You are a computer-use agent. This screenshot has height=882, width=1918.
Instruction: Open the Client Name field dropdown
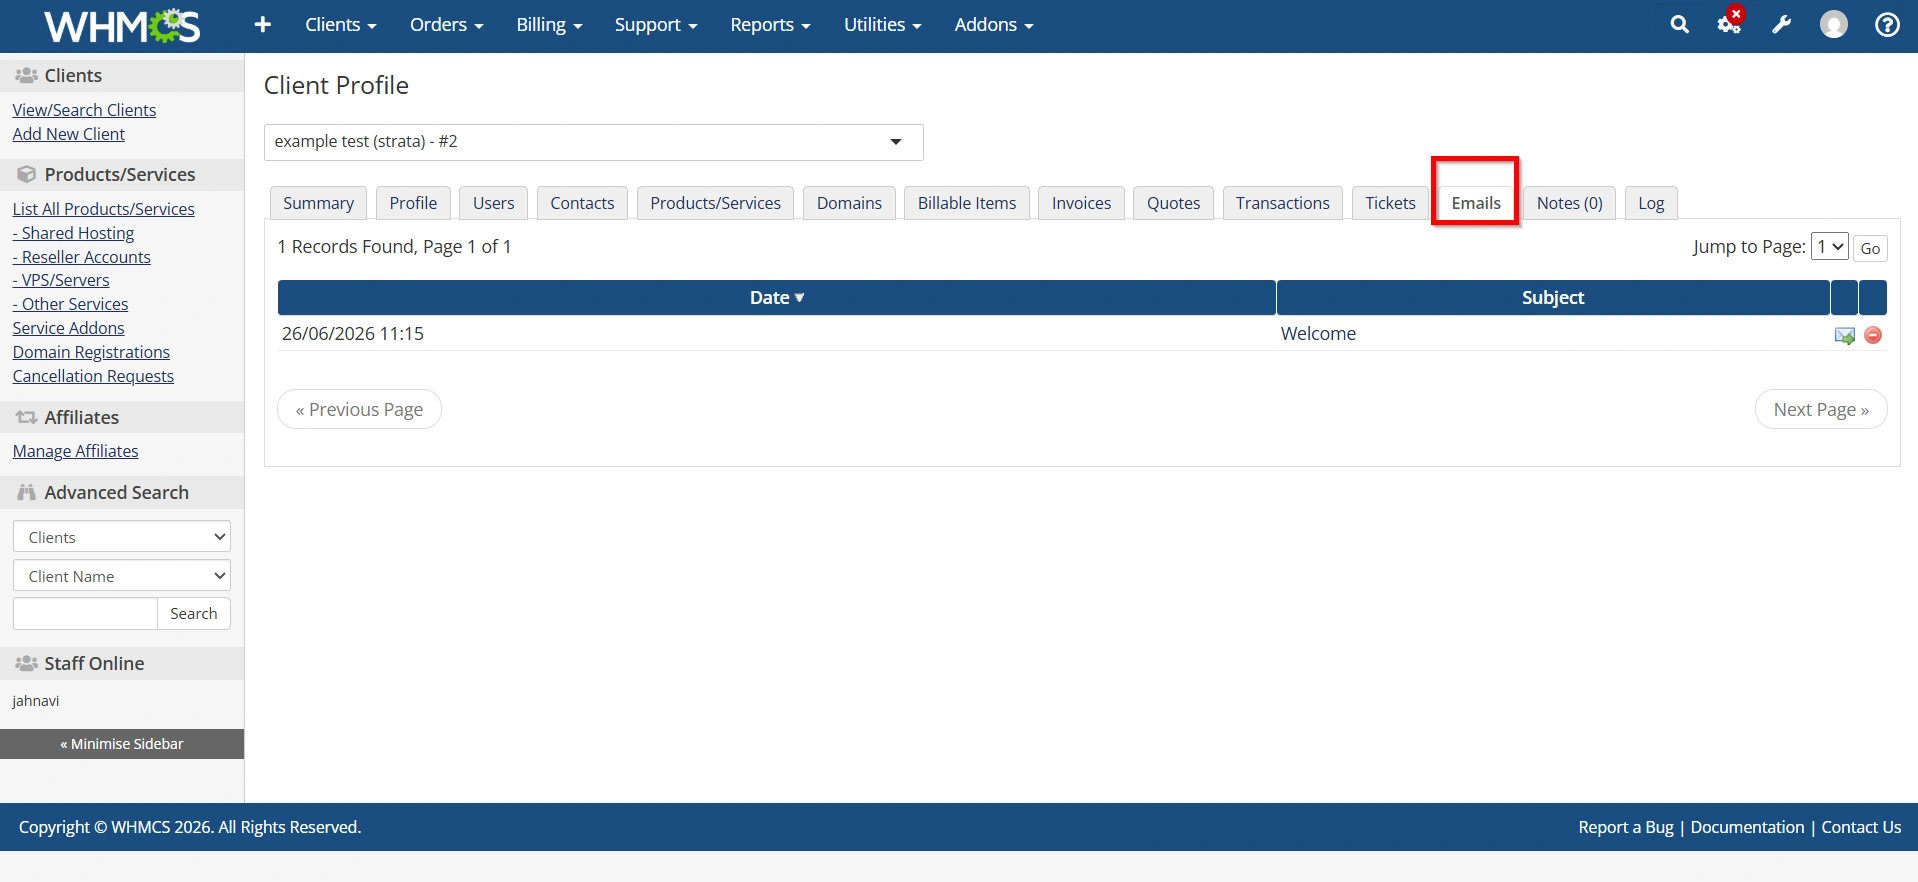point(122,576)
